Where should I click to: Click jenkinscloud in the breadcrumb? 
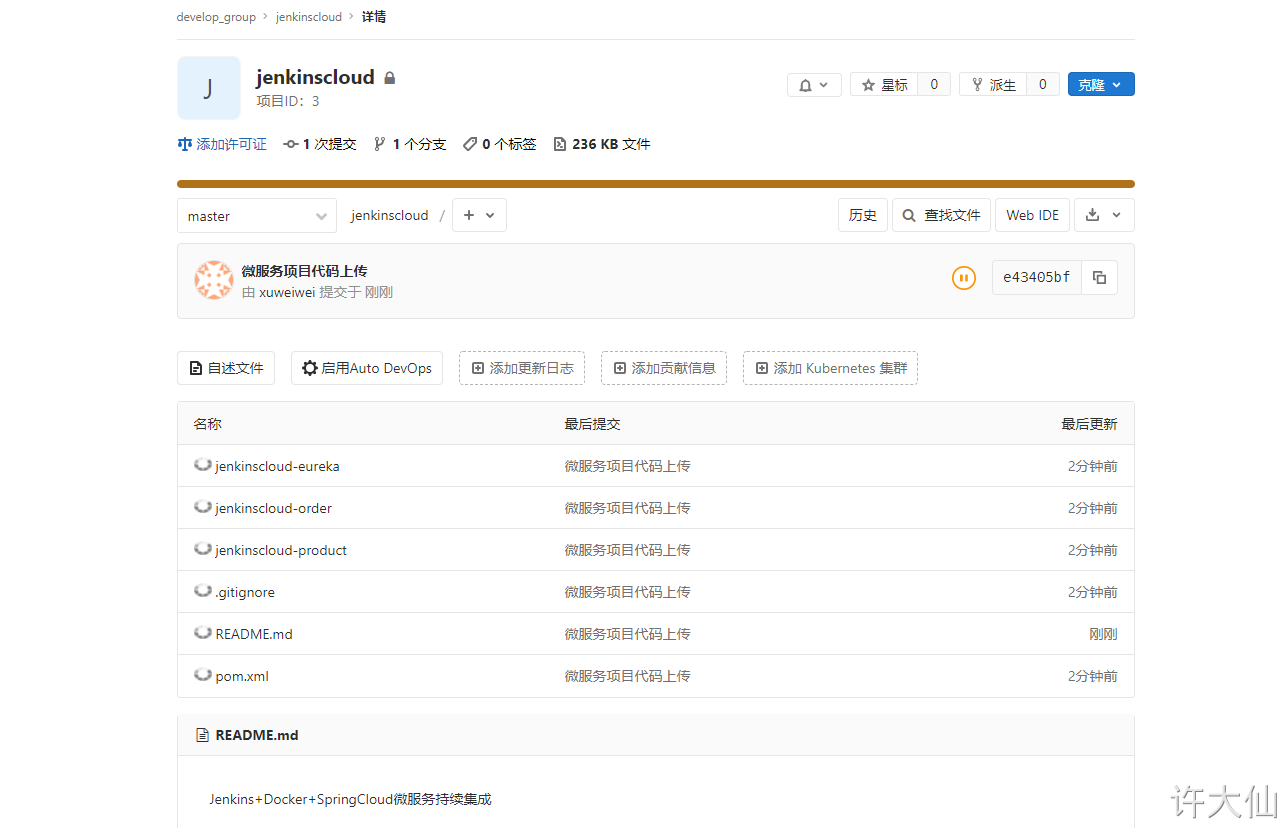pyautogui.click(x=309, y=17)
